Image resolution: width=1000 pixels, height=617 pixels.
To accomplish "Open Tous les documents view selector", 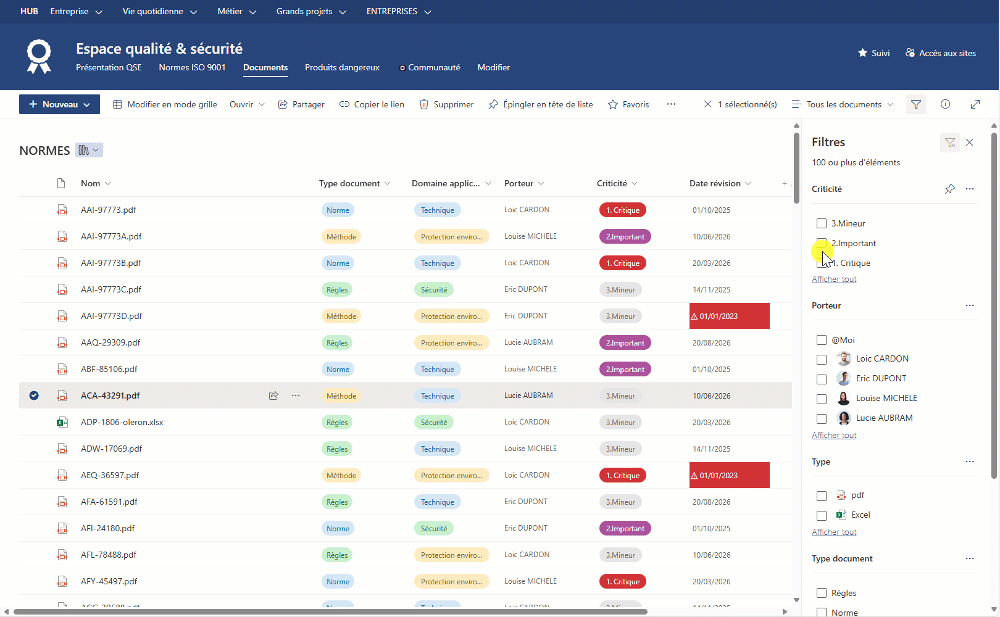I will pos(842,104).
